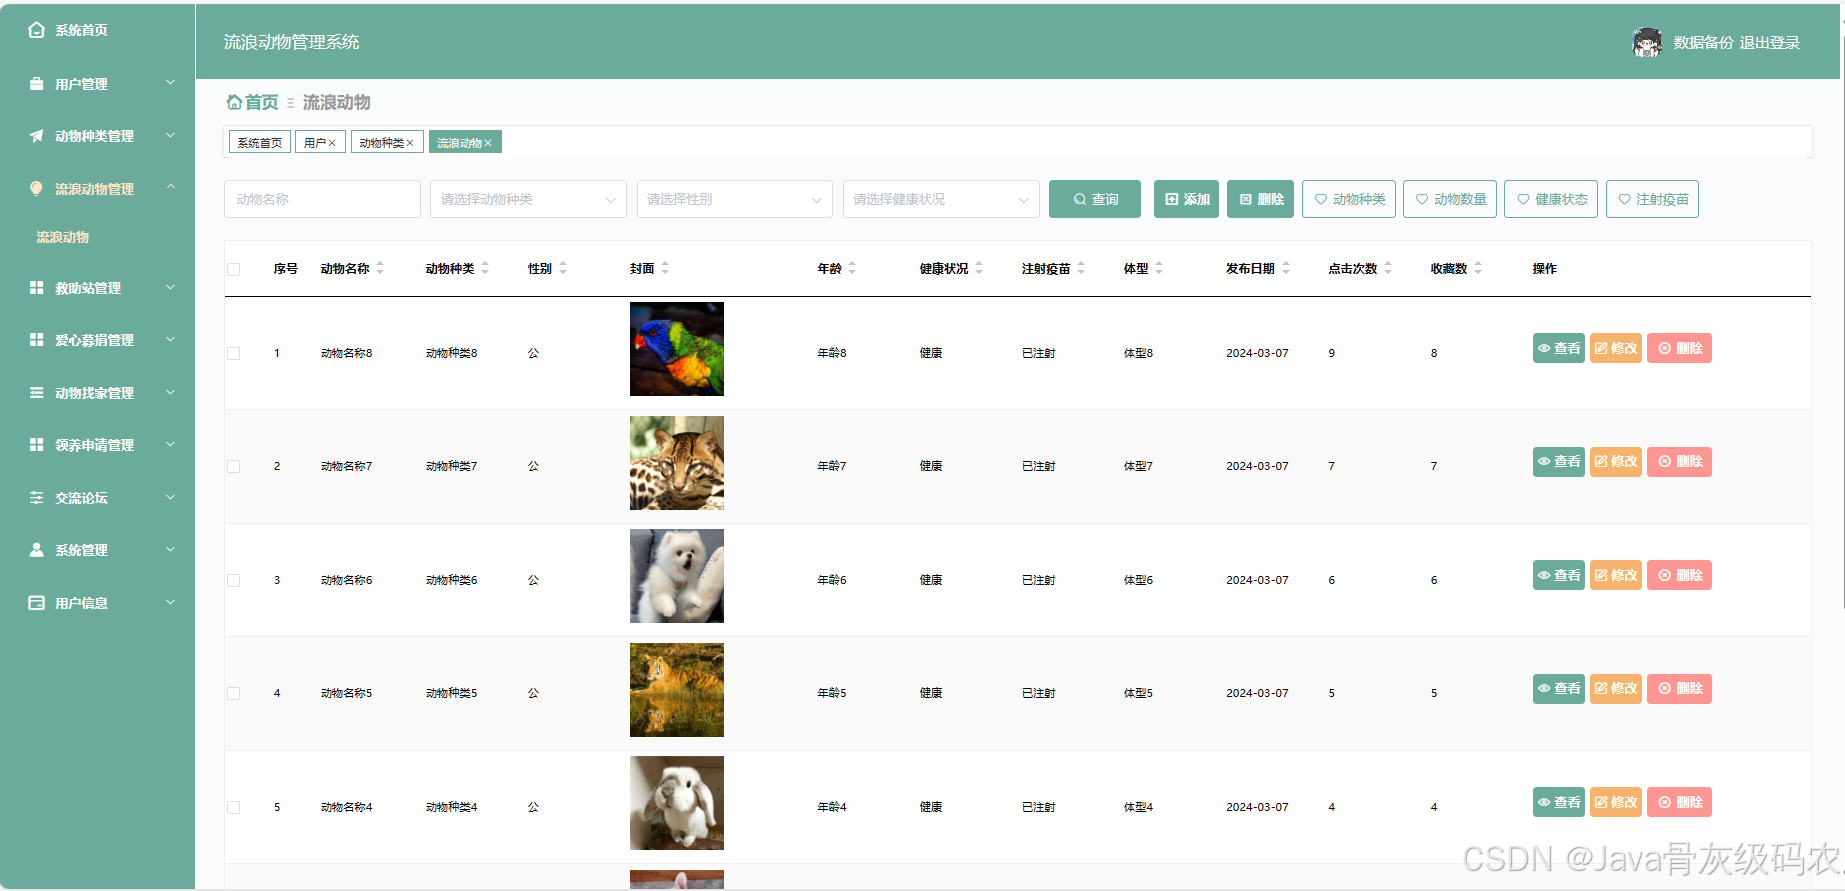This screenshot has height=891, width=1845.
Task: Sort by 健康状况 column arrows
Action: [x=979, y=268]
